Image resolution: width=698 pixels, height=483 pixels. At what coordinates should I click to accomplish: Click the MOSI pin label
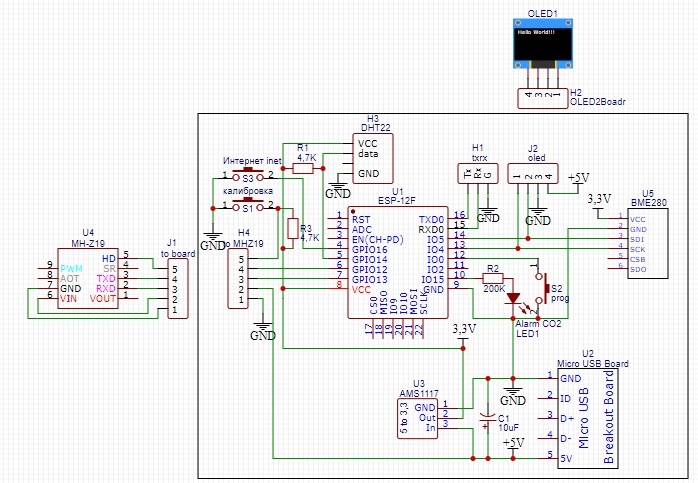pyautogui.click(x=414, y=304)
